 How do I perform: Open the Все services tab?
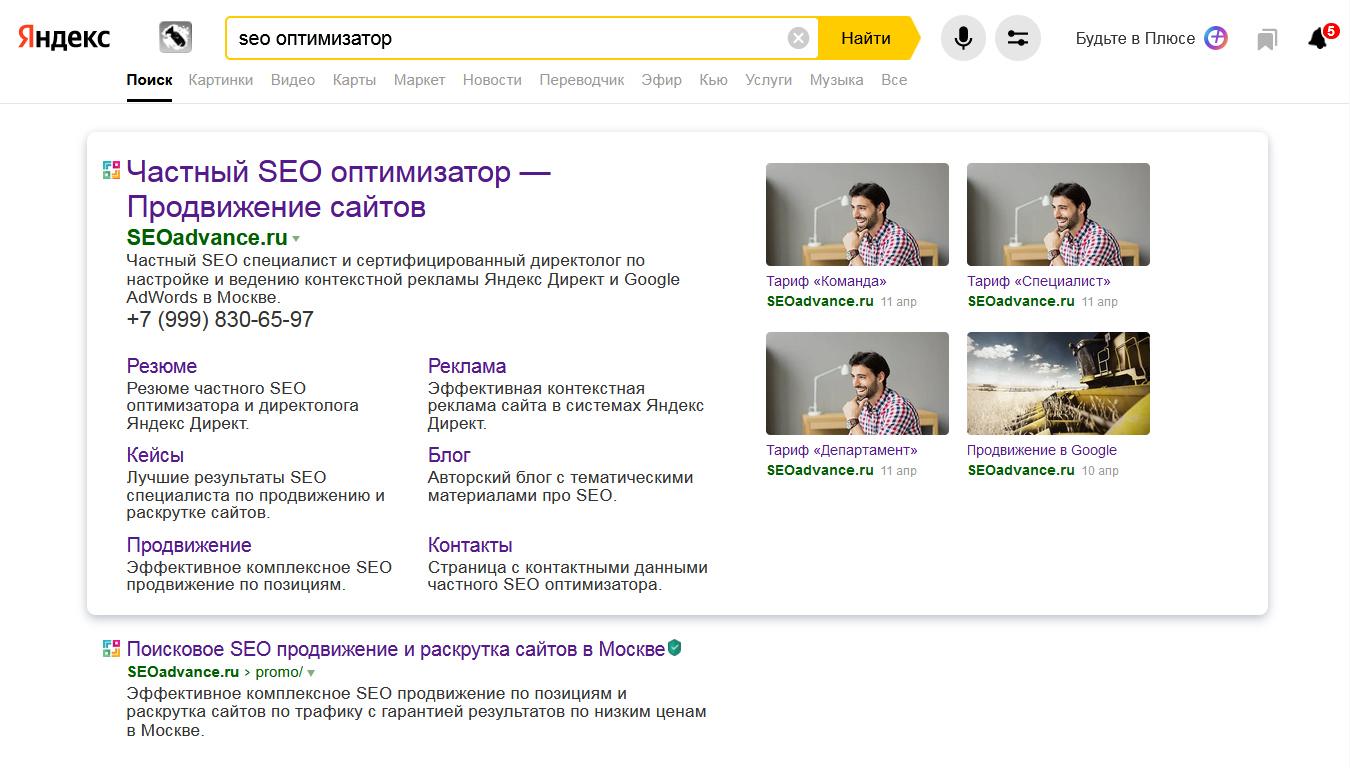coord(894,80)
